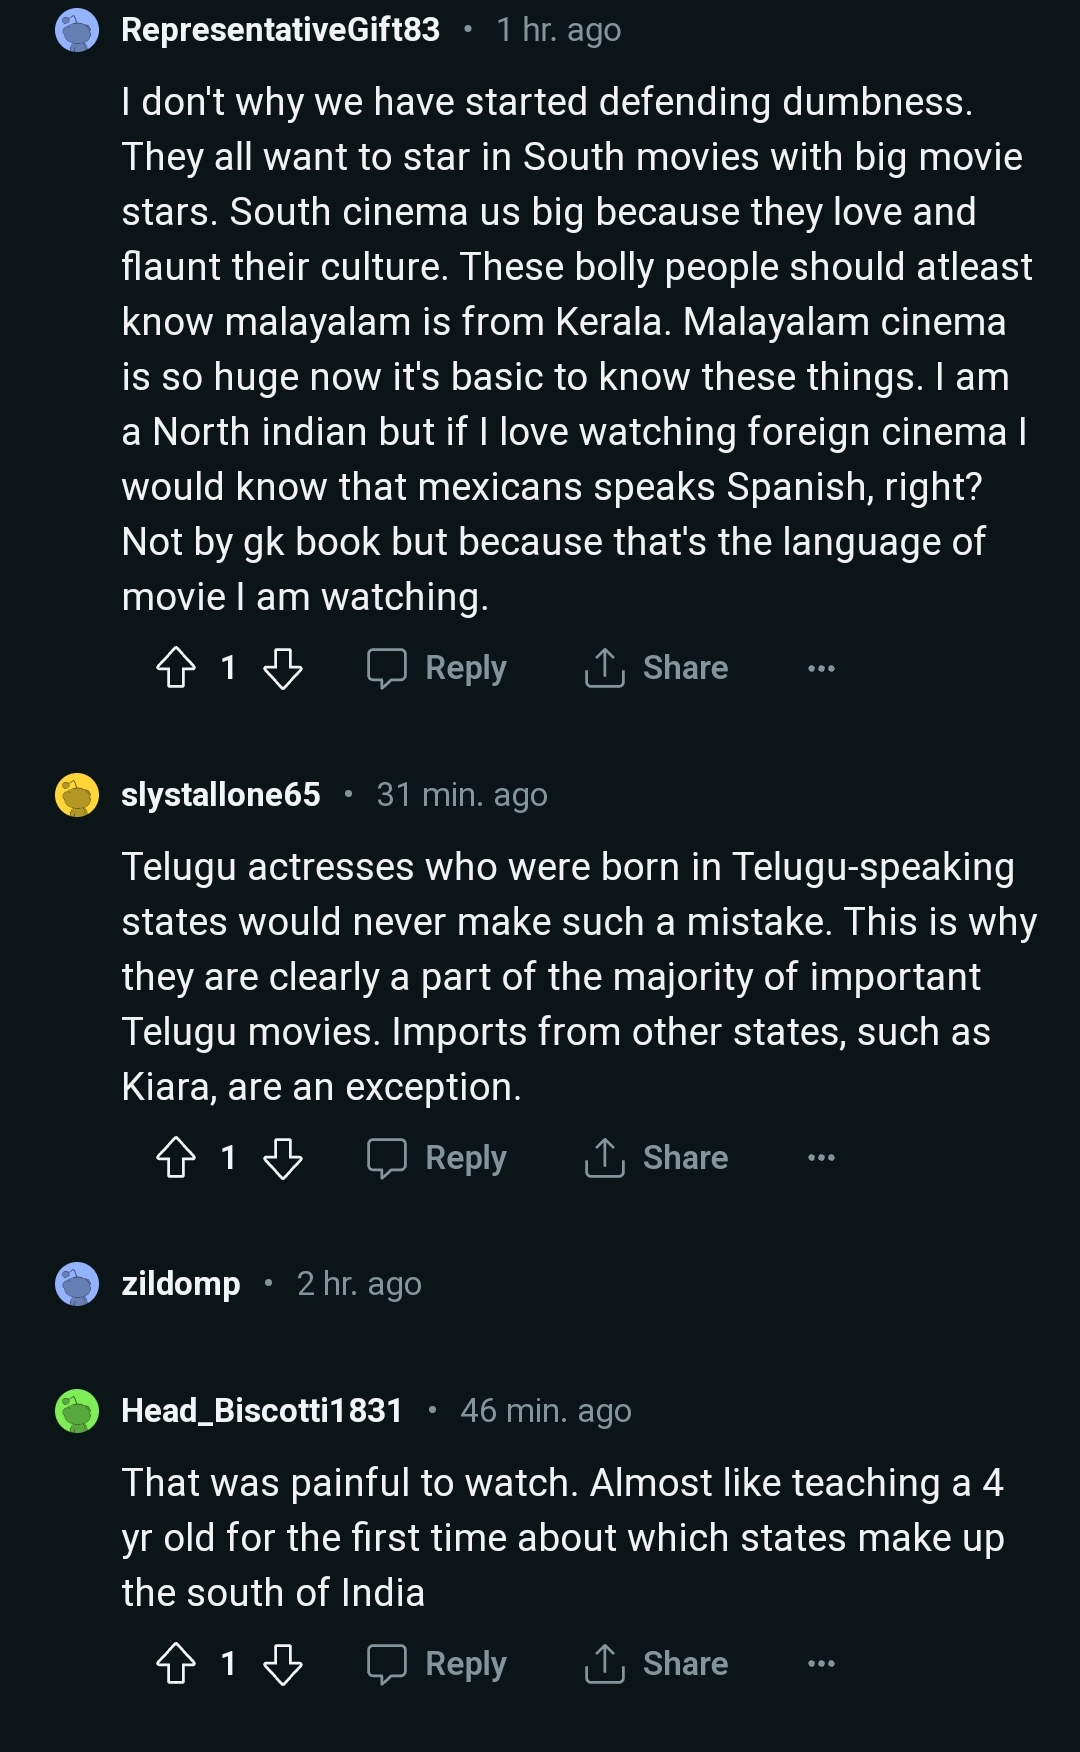Screen dimensions: 1080x1752
Task: Open Head_Biscotti1831's user profile link
Action: [x=261, y=1411]
